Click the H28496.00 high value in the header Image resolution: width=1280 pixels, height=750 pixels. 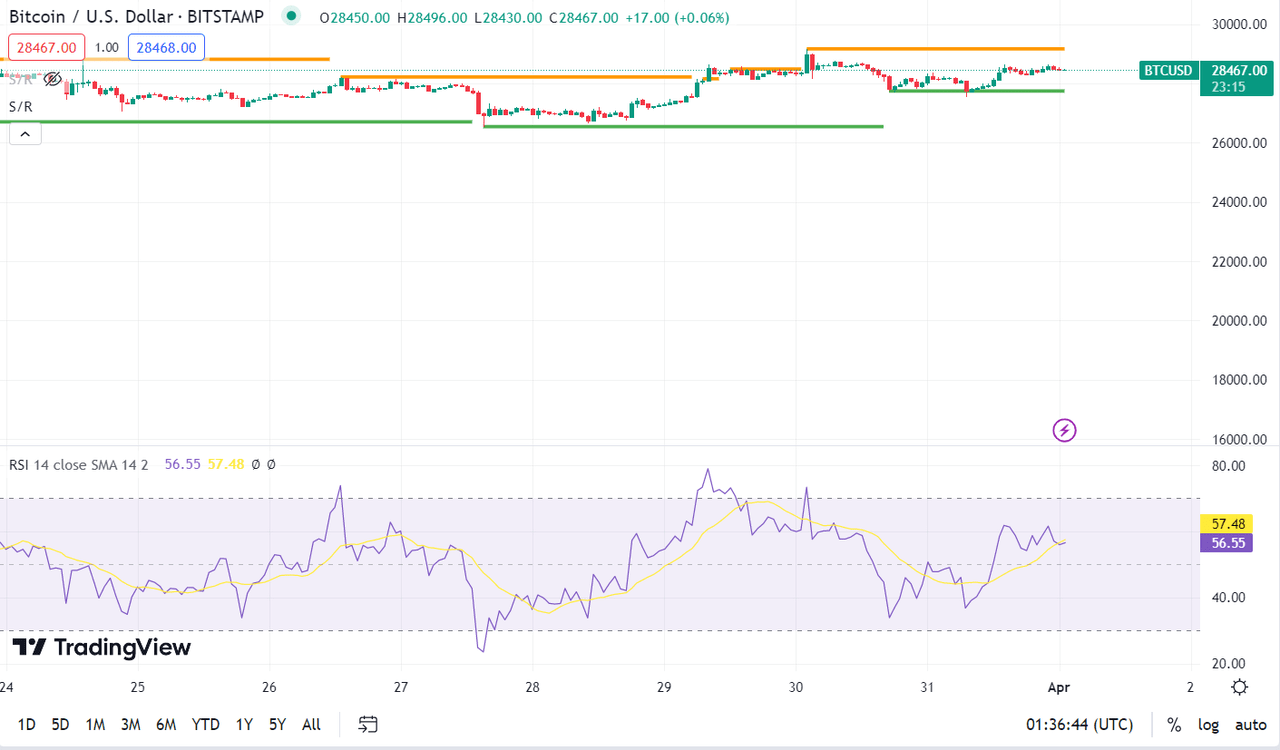[432, 18]
